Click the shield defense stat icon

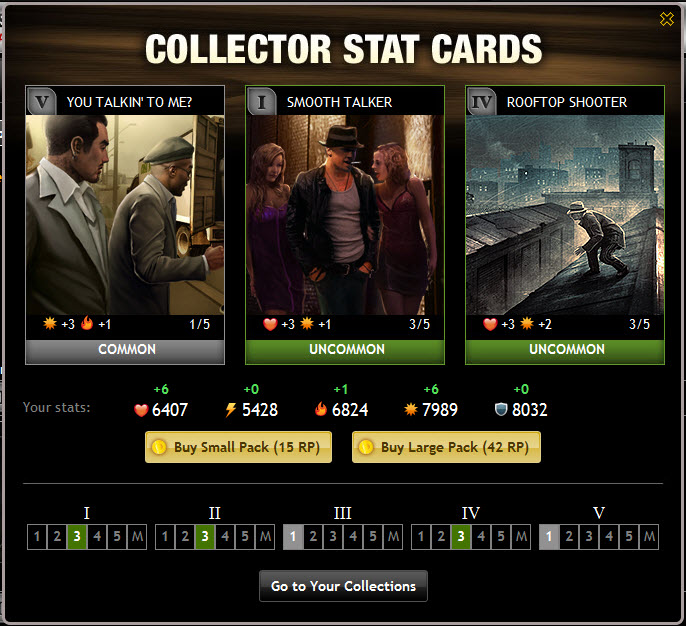pyautogui.click(x=500, y=409)
